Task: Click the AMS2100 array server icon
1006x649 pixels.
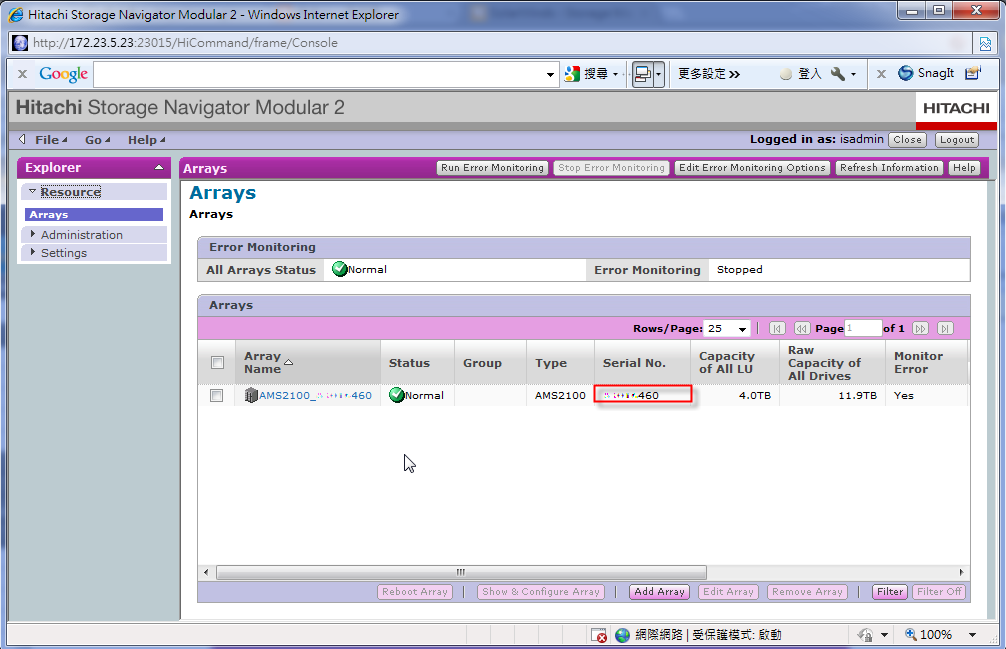Action: [251, 395]
